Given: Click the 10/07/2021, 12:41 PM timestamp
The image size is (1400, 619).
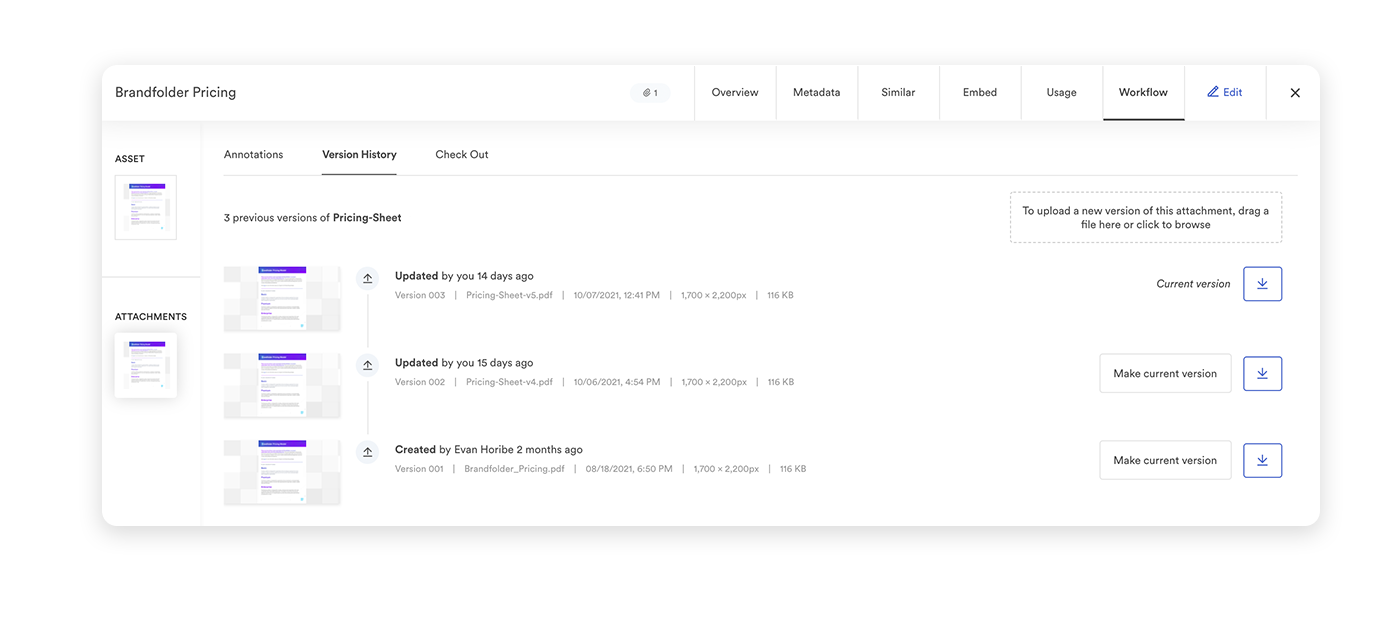Looking at the screenshot, I should pyautogui.click(x=617, y=295).
